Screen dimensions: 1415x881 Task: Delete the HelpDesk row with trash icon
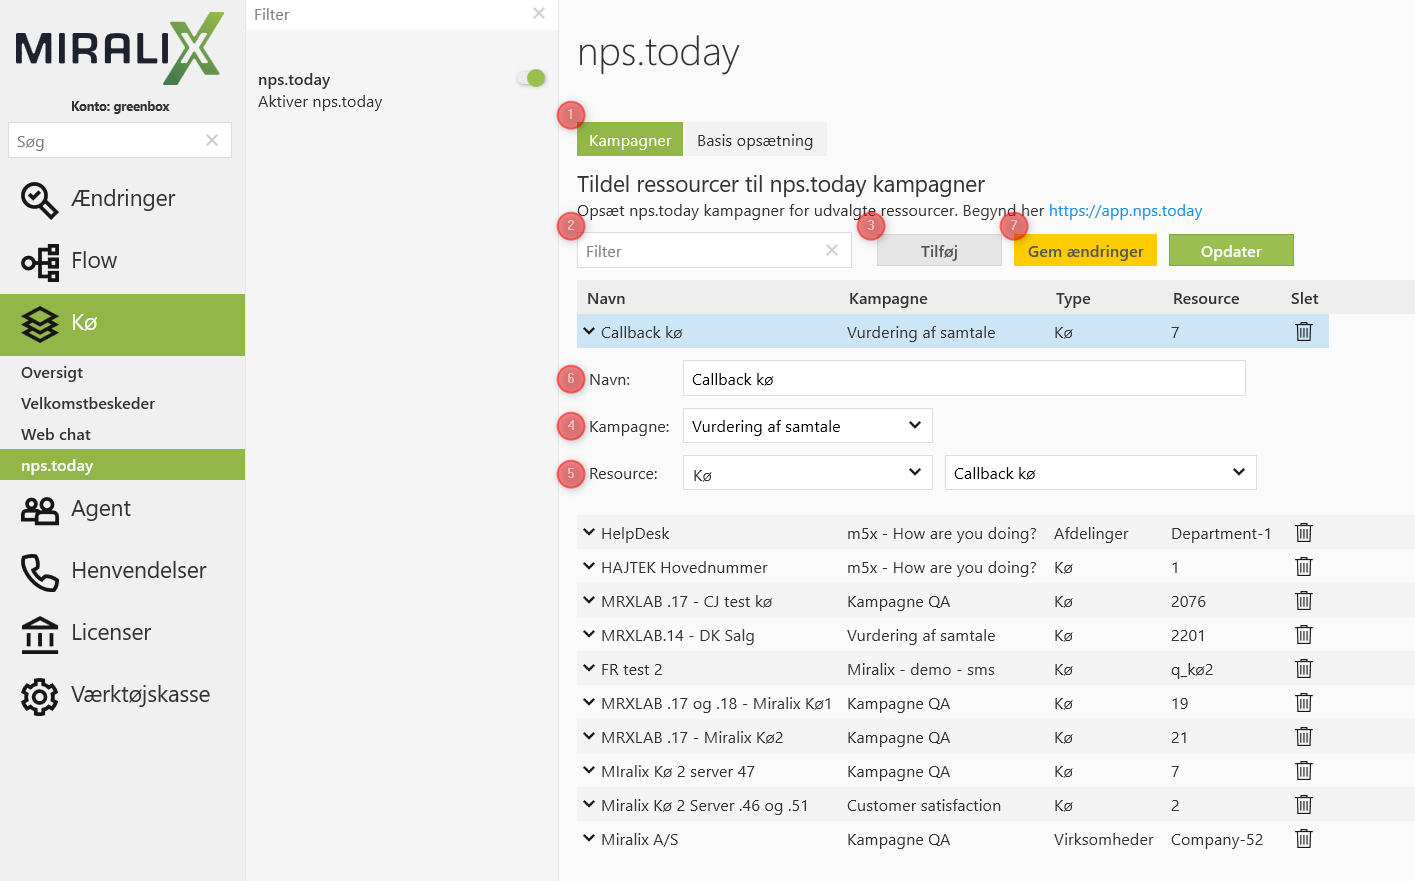tap(1303, 533)
